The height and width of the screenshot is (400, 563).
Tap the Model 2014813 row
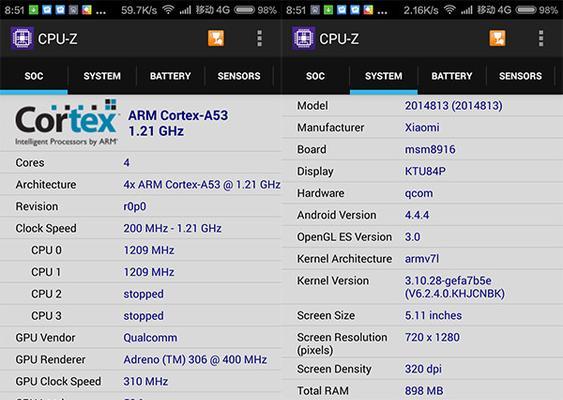422,106
